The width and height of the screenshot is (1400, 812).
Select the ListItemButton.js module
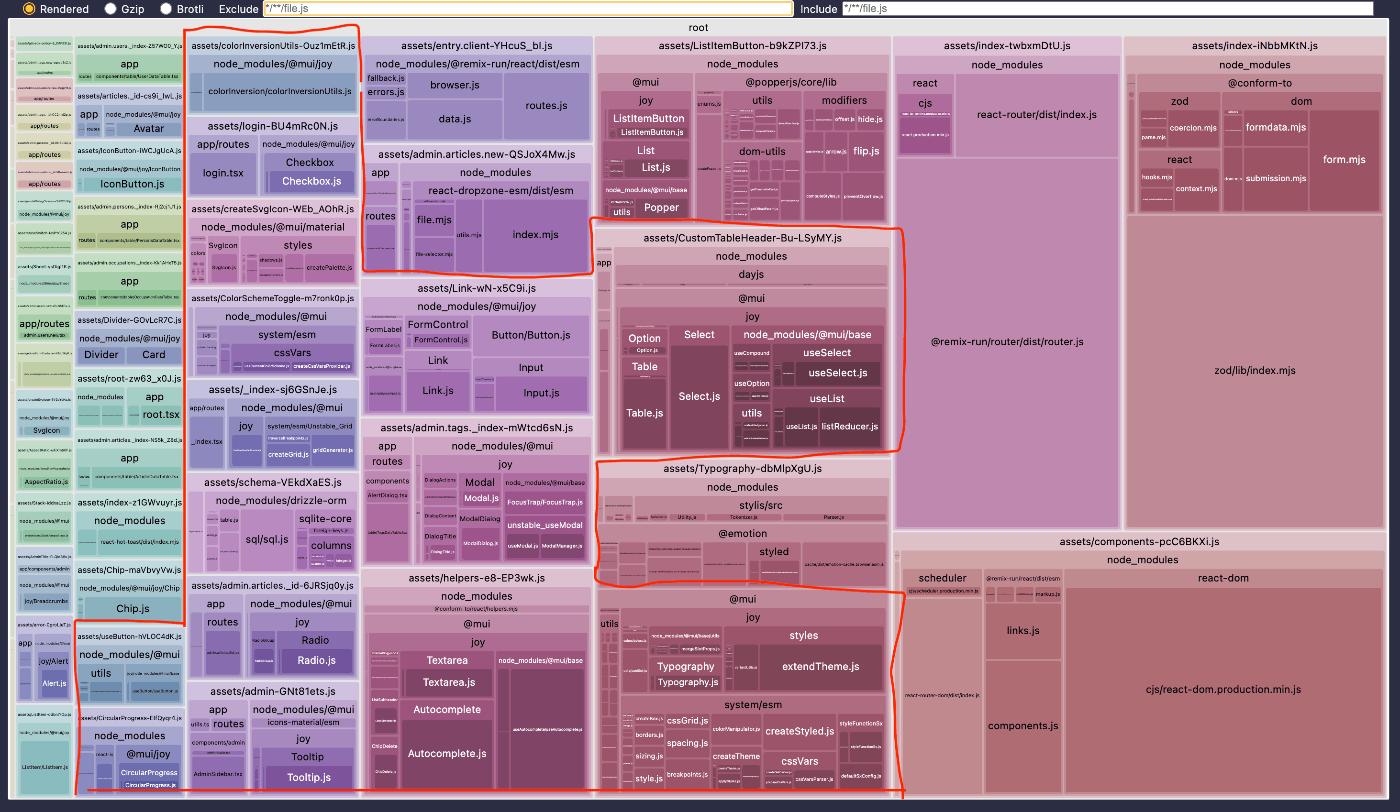coord(652,132)
